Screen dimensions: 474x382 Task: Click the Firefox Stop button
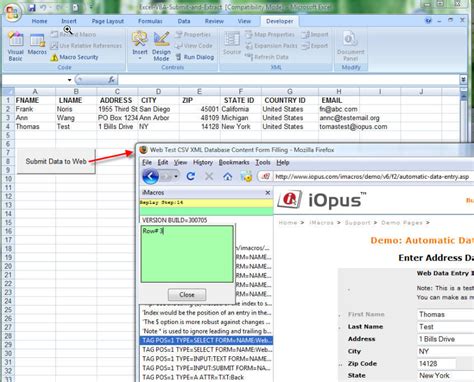click(x=209, y=176)
